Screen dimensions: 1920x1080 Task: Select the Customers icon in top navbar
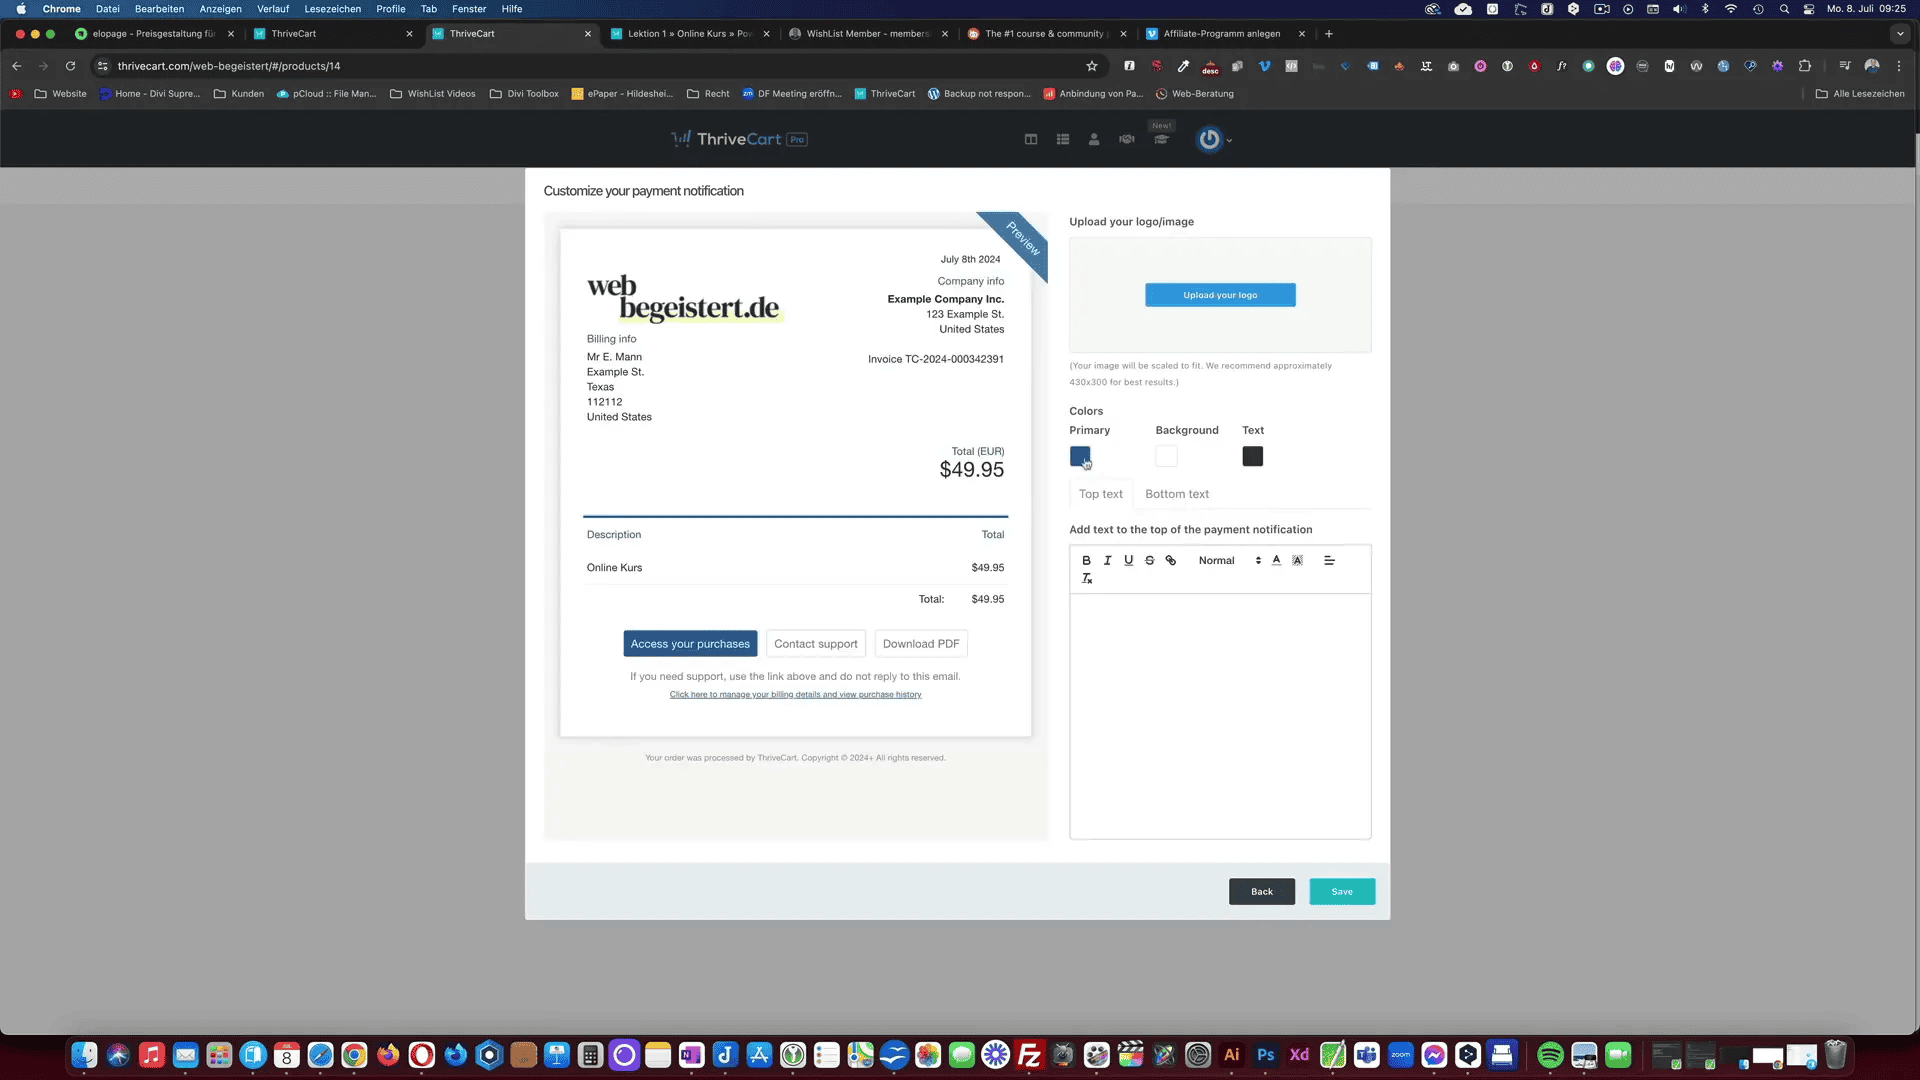1095,138
